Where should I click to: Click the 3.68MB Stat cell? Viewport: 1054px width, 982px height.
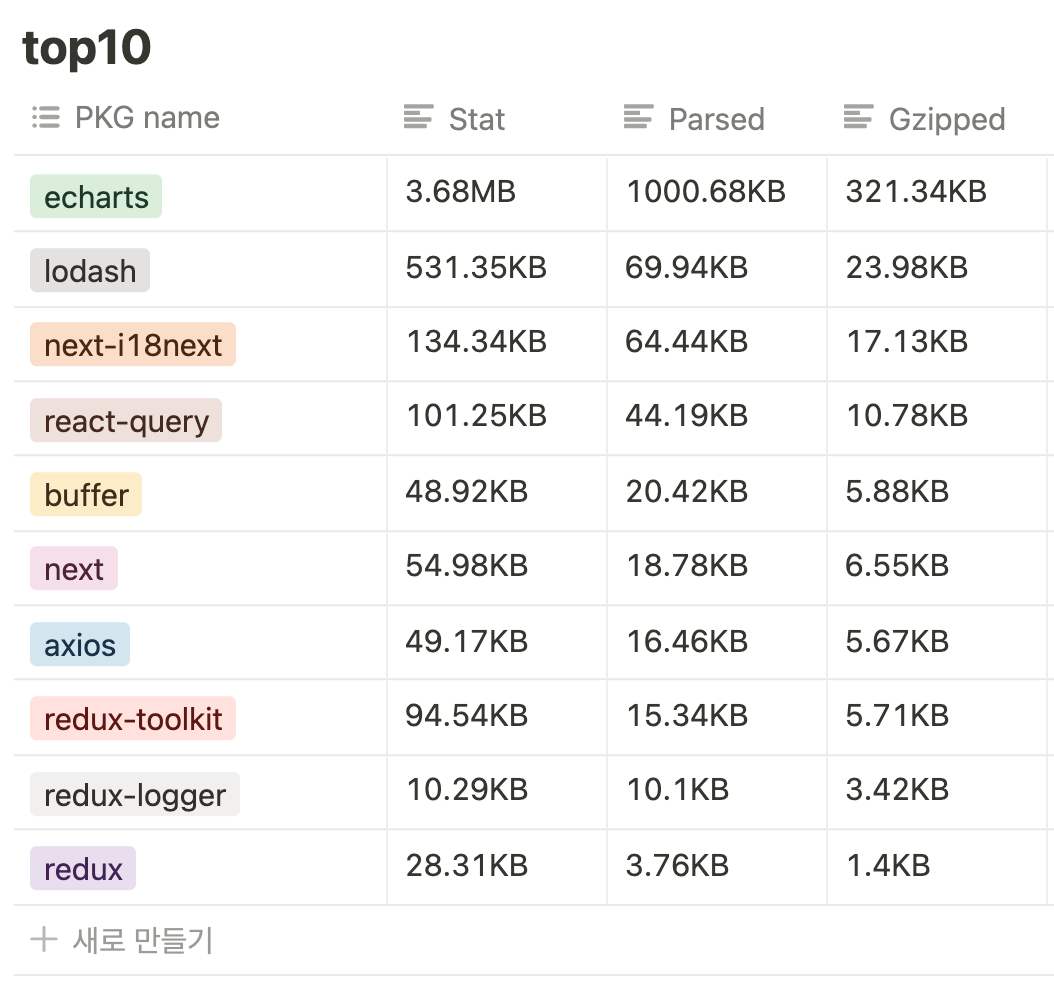[x=497, y=194]
